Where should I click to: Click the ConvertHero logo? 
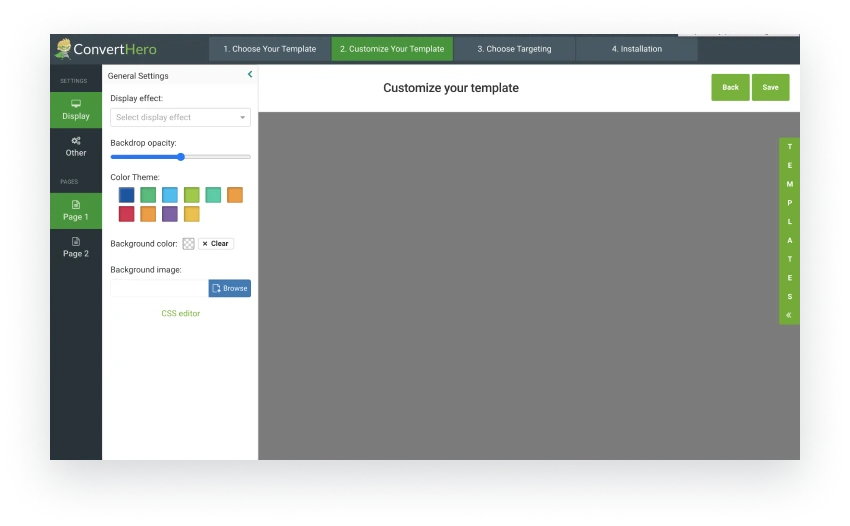point(106,49)
